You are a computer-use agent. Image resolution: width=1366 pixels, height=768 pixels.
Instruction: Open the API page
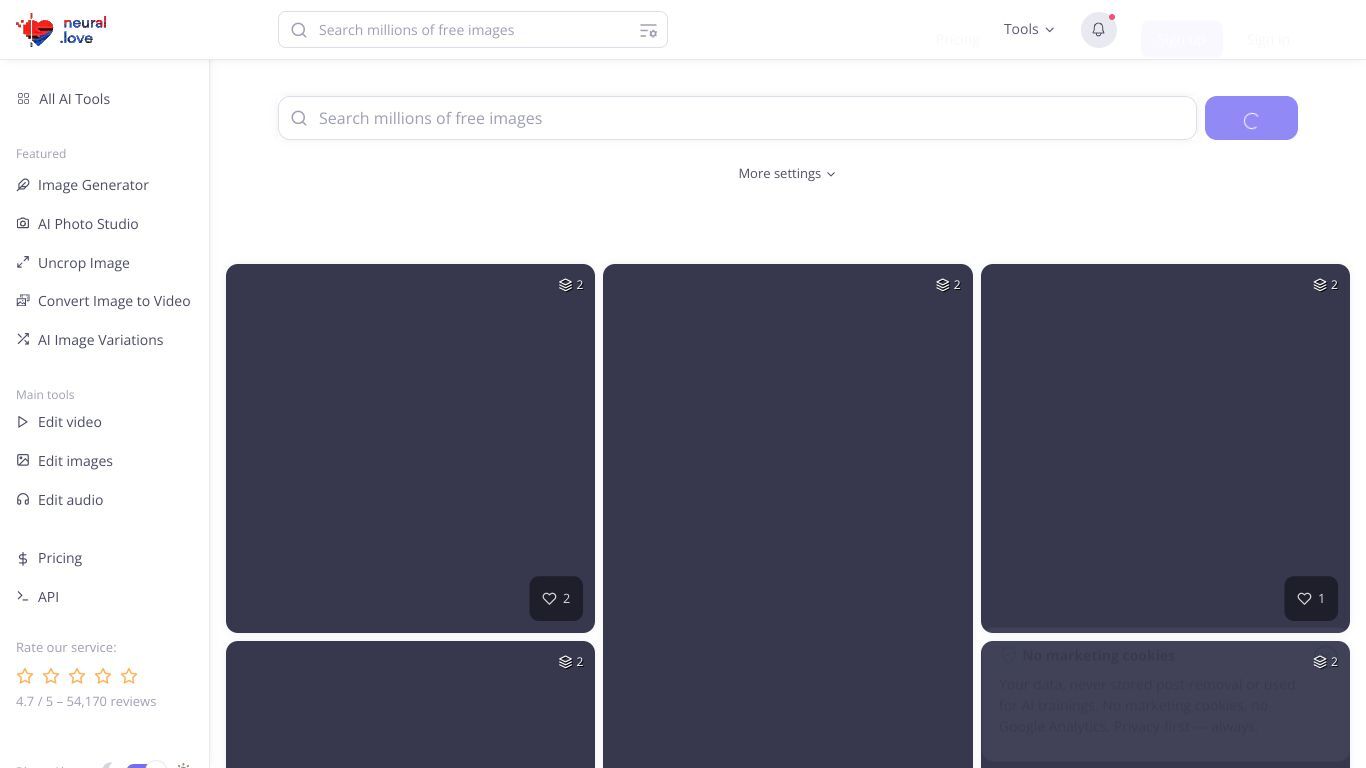[38, 597]
